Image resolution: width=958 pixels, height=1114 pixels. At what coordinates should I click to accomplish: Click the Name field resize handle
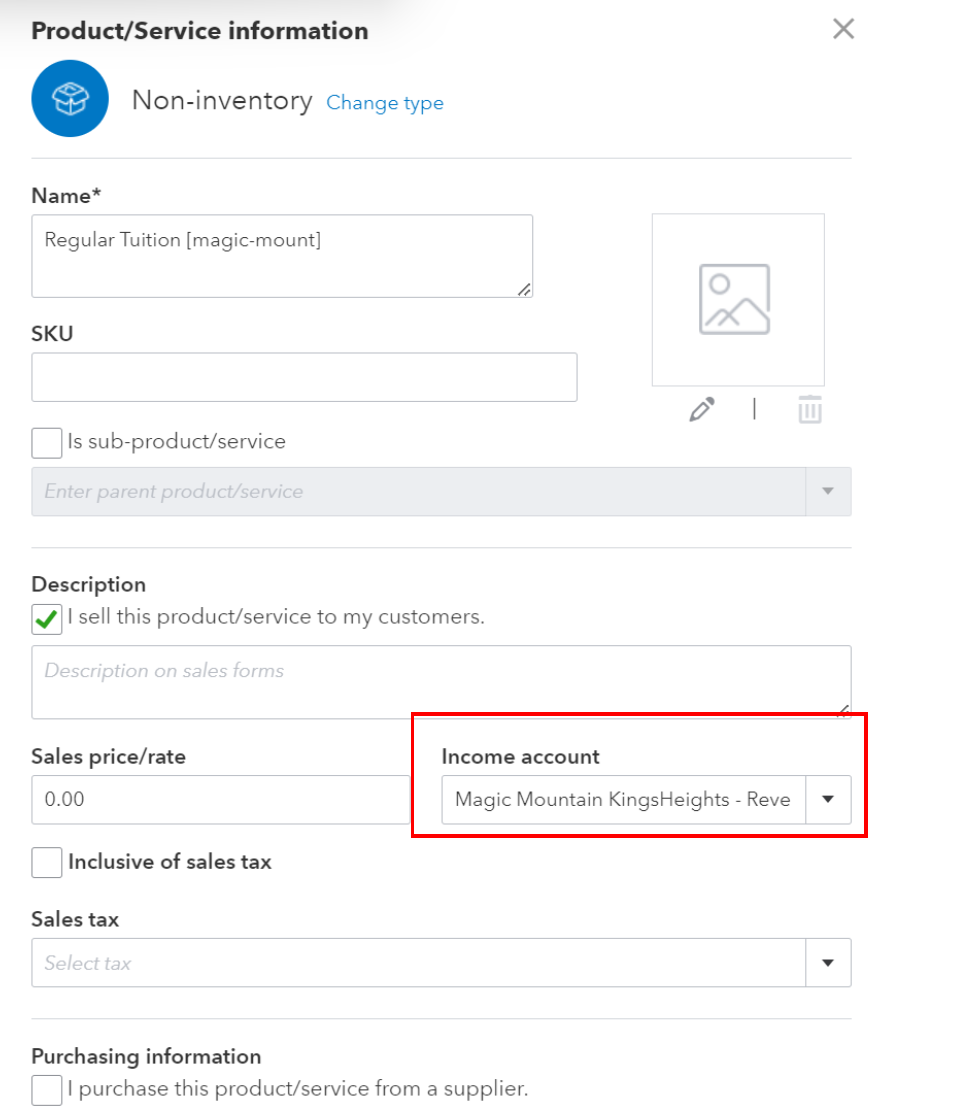(x=524, y=289)
